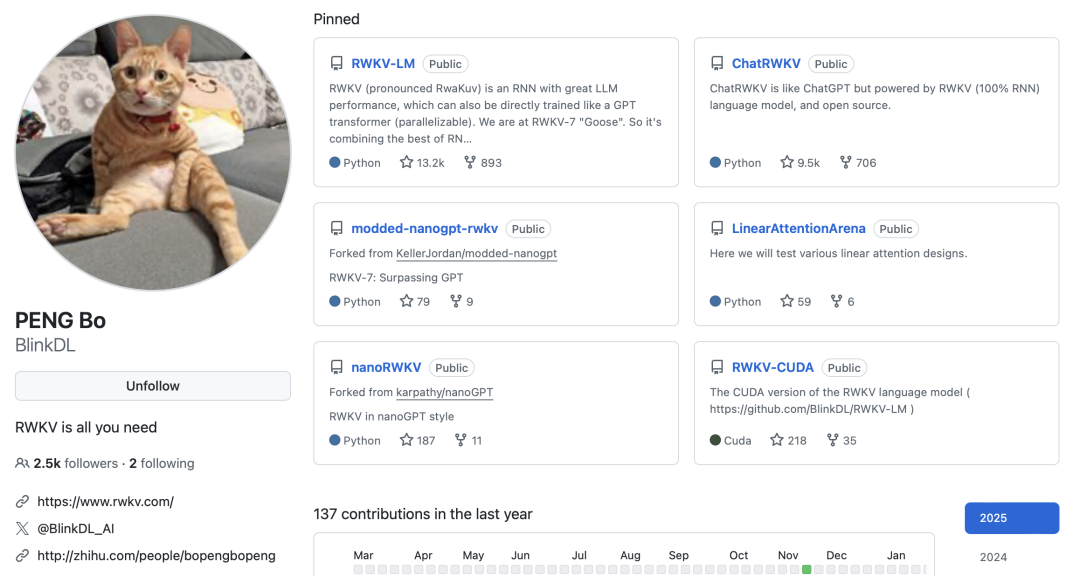Click the repository icon beside nanoRWKV
1080x576 pixels.
(x=337, y=367)
